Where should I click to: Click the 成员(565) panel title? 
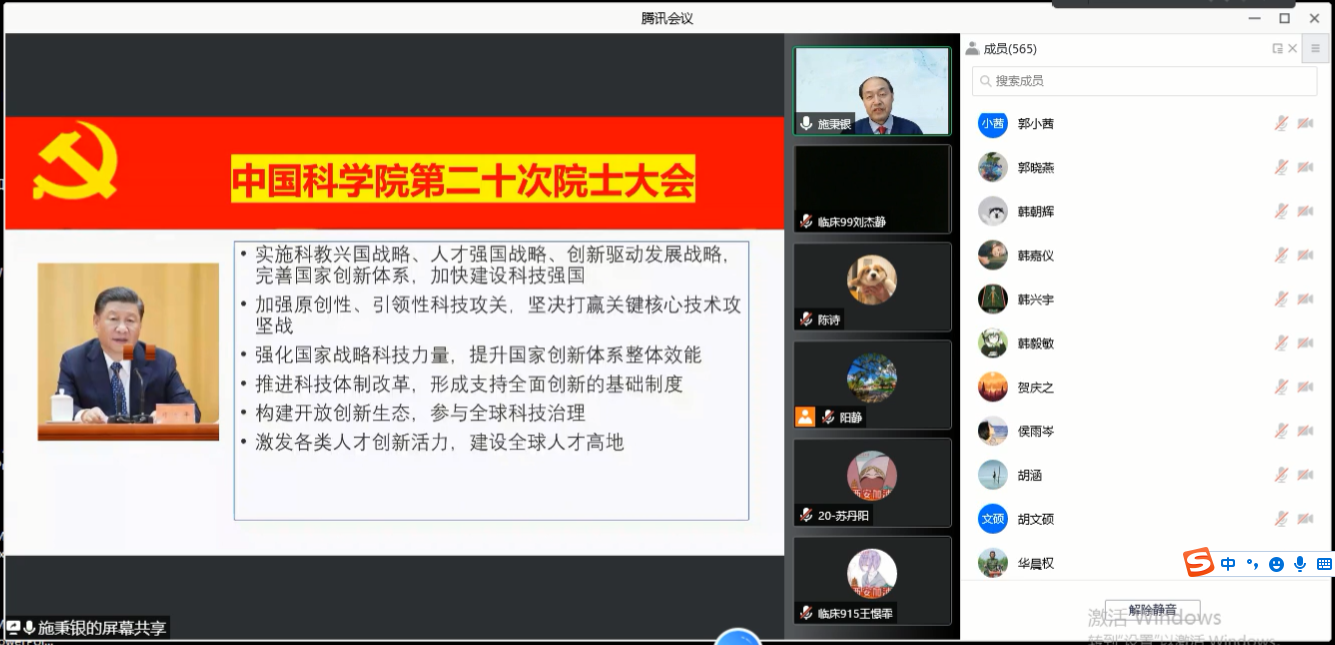coord(1010,49)
